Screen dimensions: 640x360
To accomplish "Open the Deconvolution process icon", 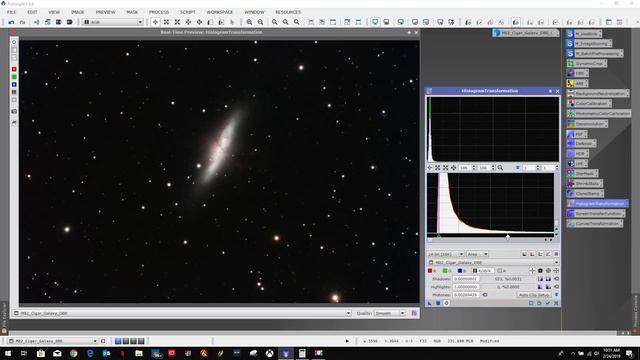I will tap(587, 123).
